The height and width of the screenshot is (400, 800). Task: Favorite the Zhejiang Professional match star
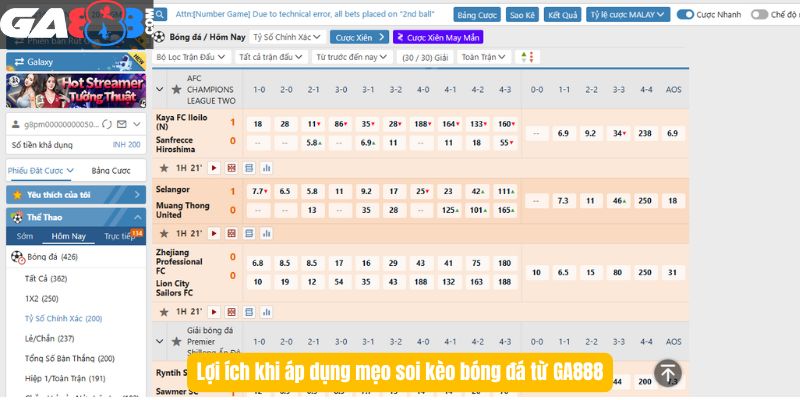pos(164,312)
